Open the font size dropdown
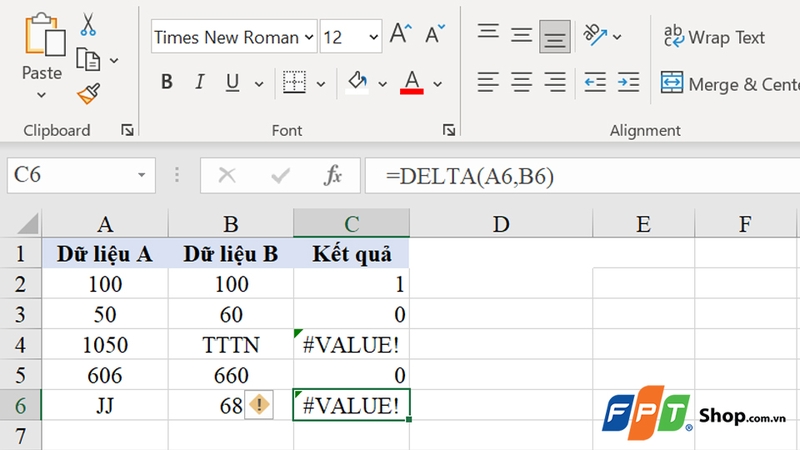Screen dimensions: 800x450 (x=373, y=37)
